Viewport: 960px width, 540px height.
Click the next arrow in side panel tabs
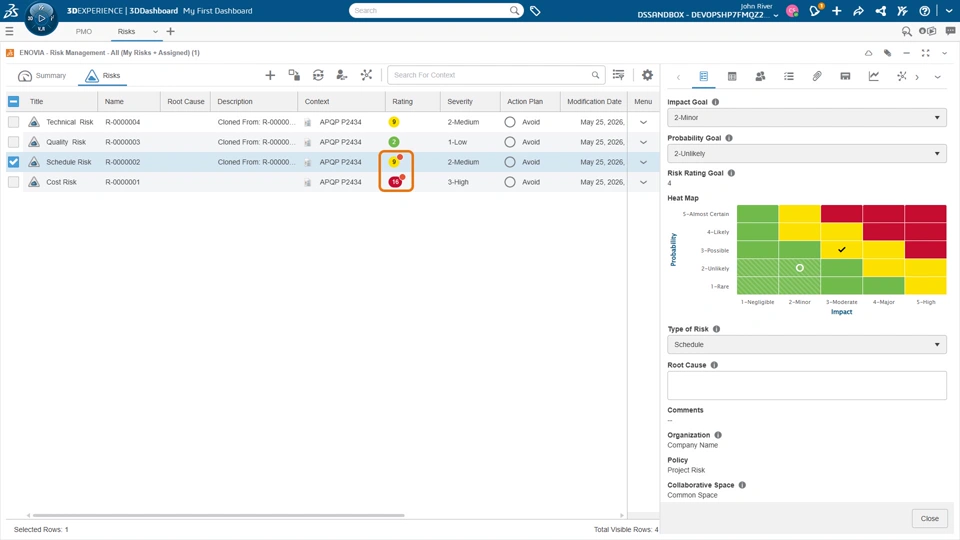click(x=917, y=77)
